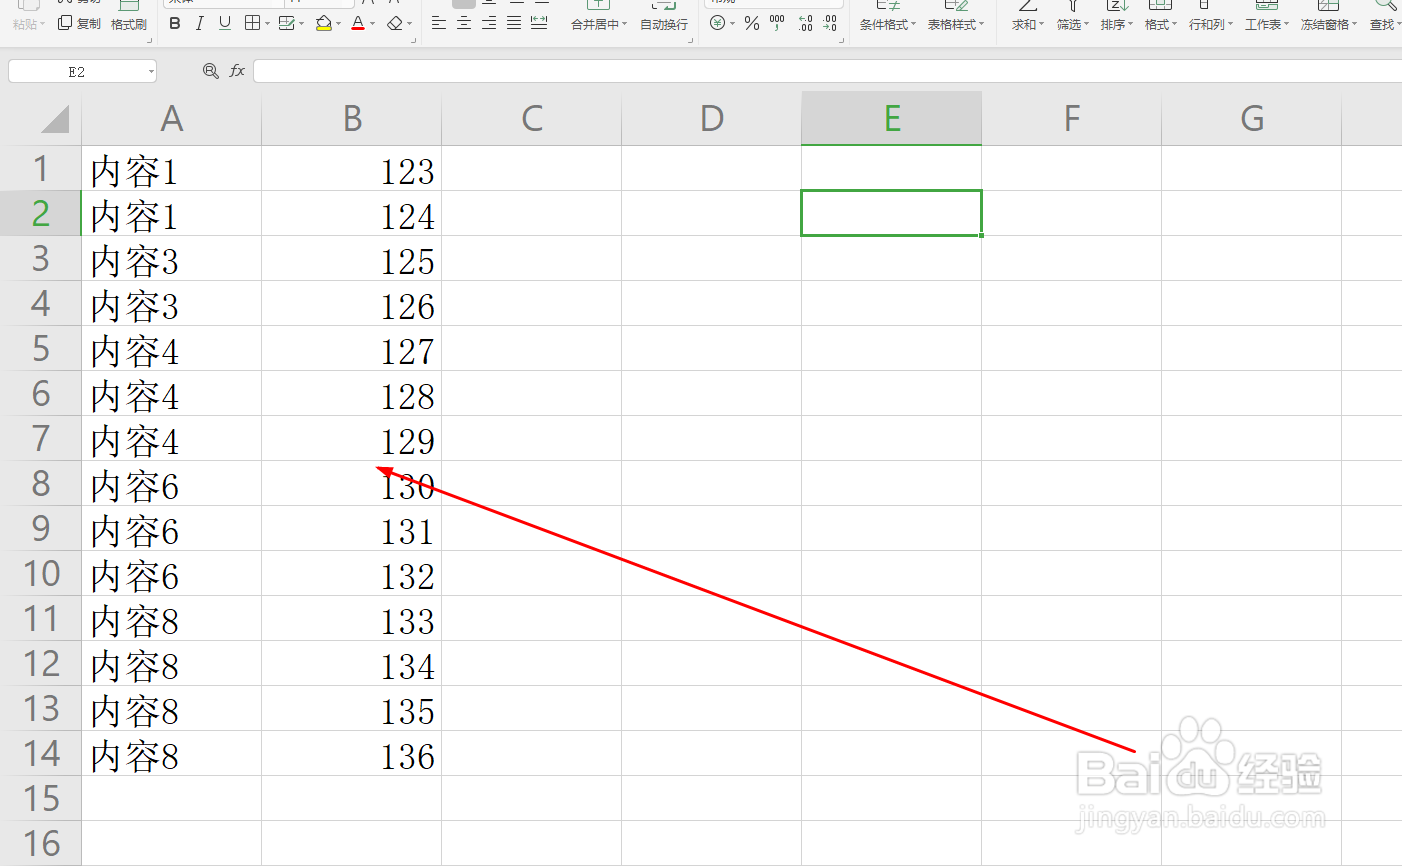Viewport: 1402px width, 866px height.
Task: Click the fill color bucket icon
Action: coord(323,23)
